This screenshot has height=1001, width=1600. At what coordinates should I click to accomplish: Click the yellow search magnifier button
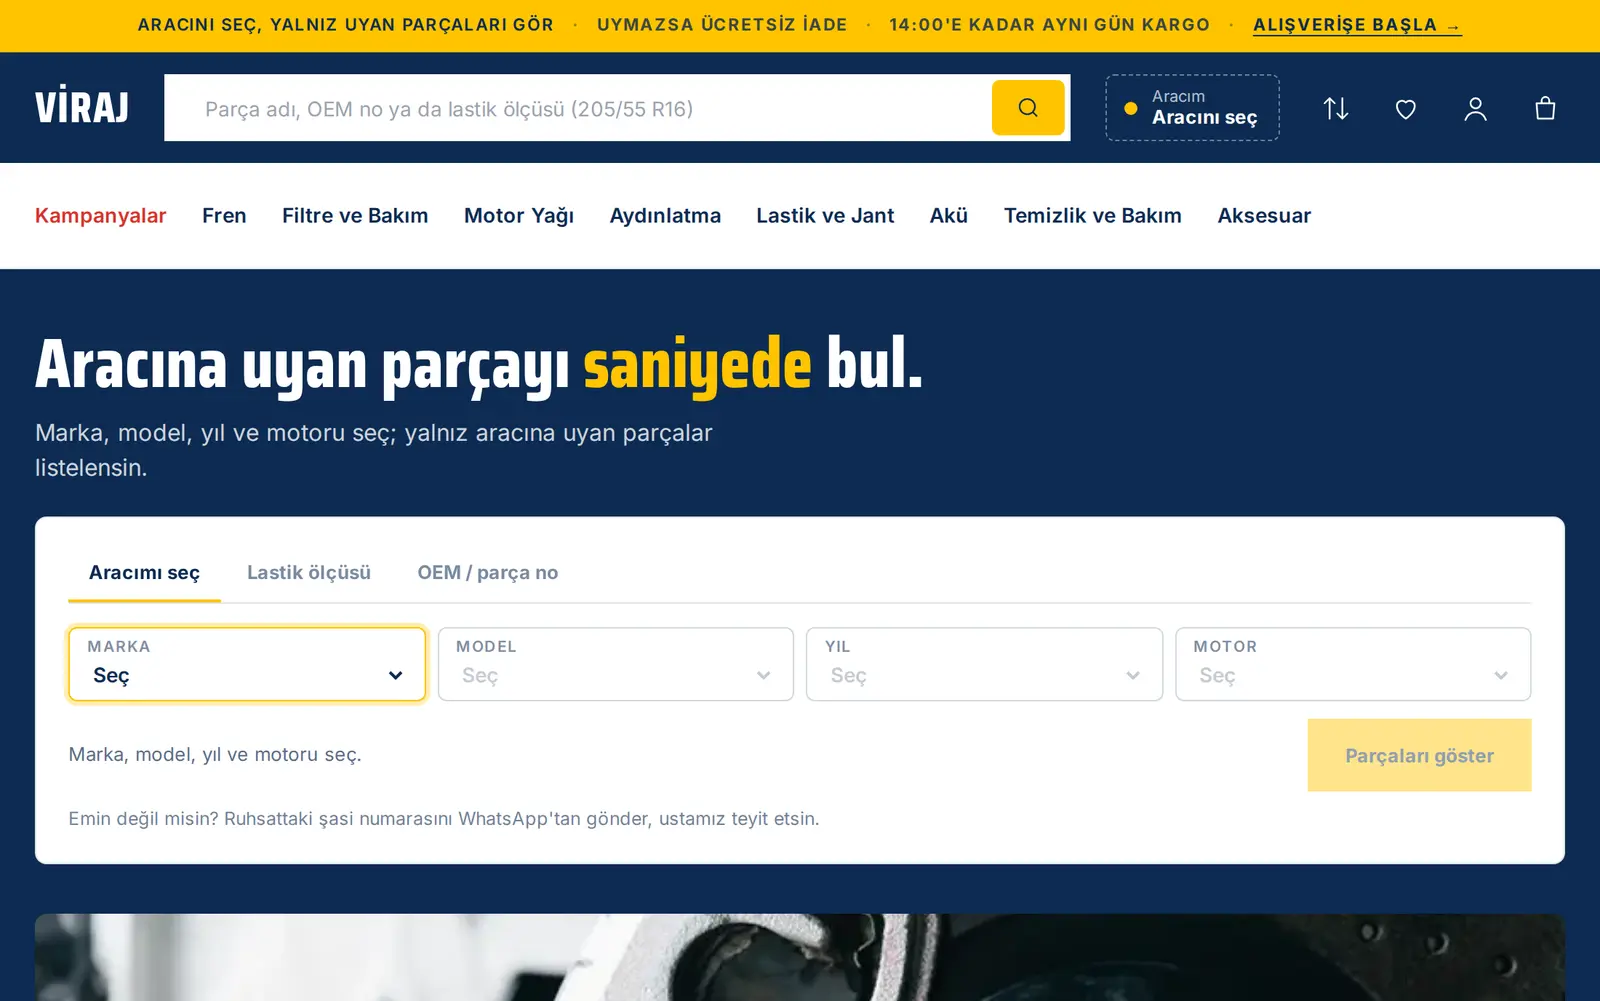point(1028,108)
